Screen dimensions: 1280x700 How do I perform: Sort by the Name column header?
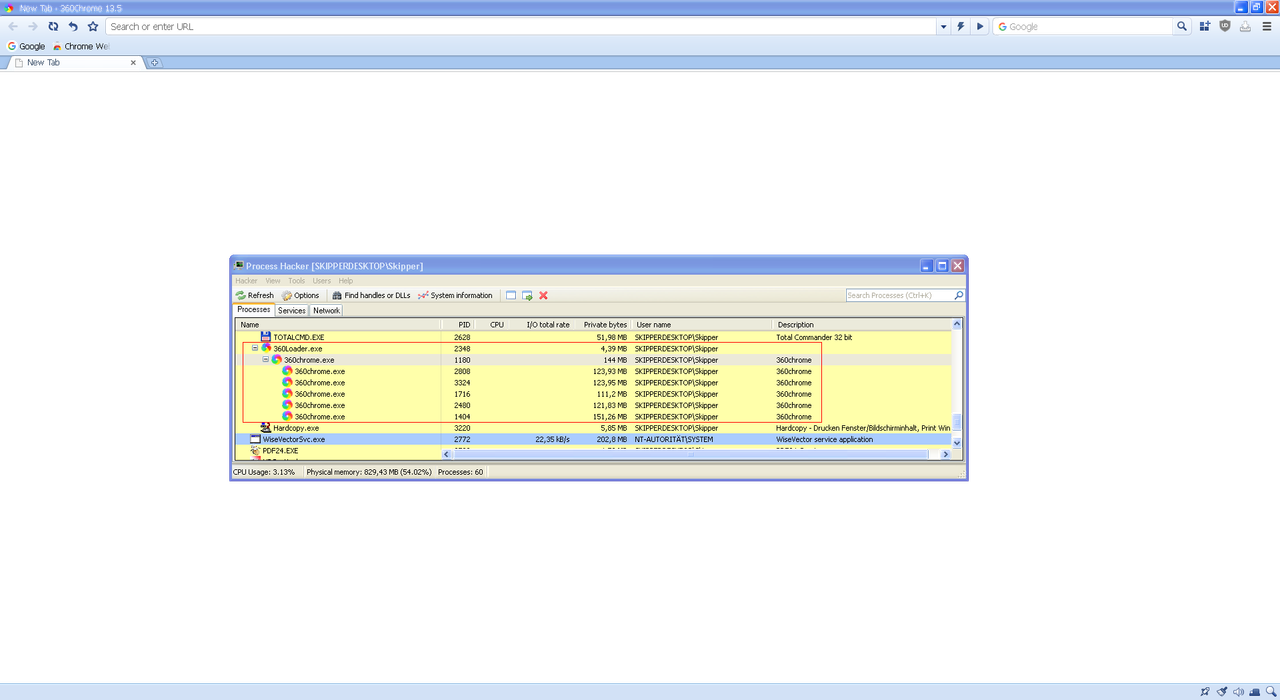point(339,325)
